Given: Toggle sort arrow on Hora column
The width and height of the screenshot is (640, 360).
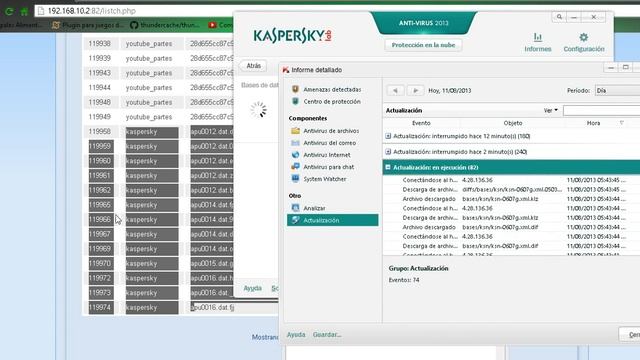Looking at the screenshot, I should pyautogui.click(x=622, y=123).
